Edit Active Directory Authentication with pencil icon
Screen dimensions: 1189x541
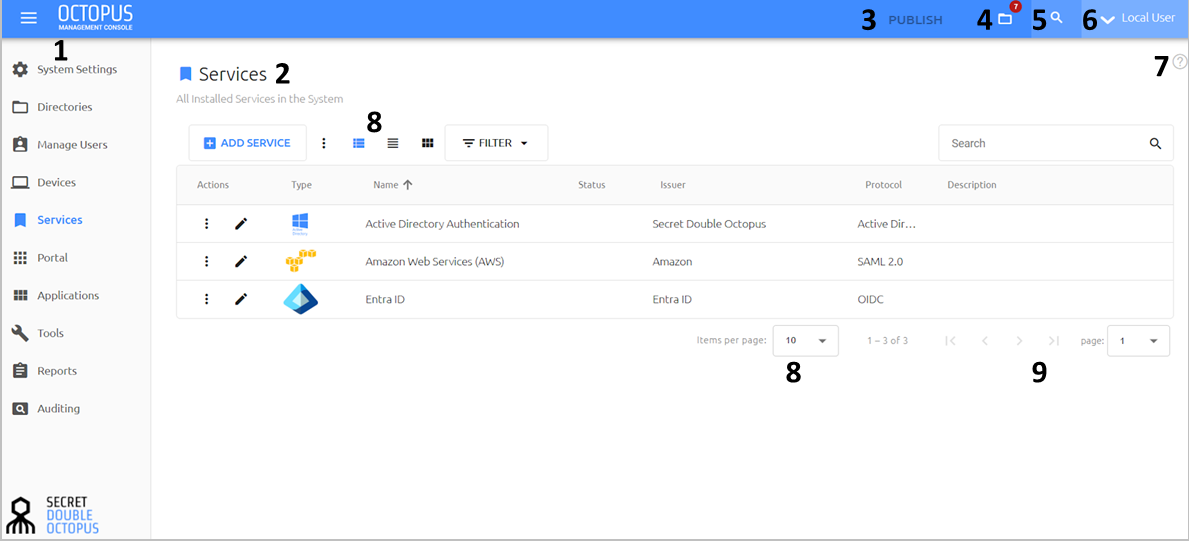pyautogui.click(x=241, y=224)
